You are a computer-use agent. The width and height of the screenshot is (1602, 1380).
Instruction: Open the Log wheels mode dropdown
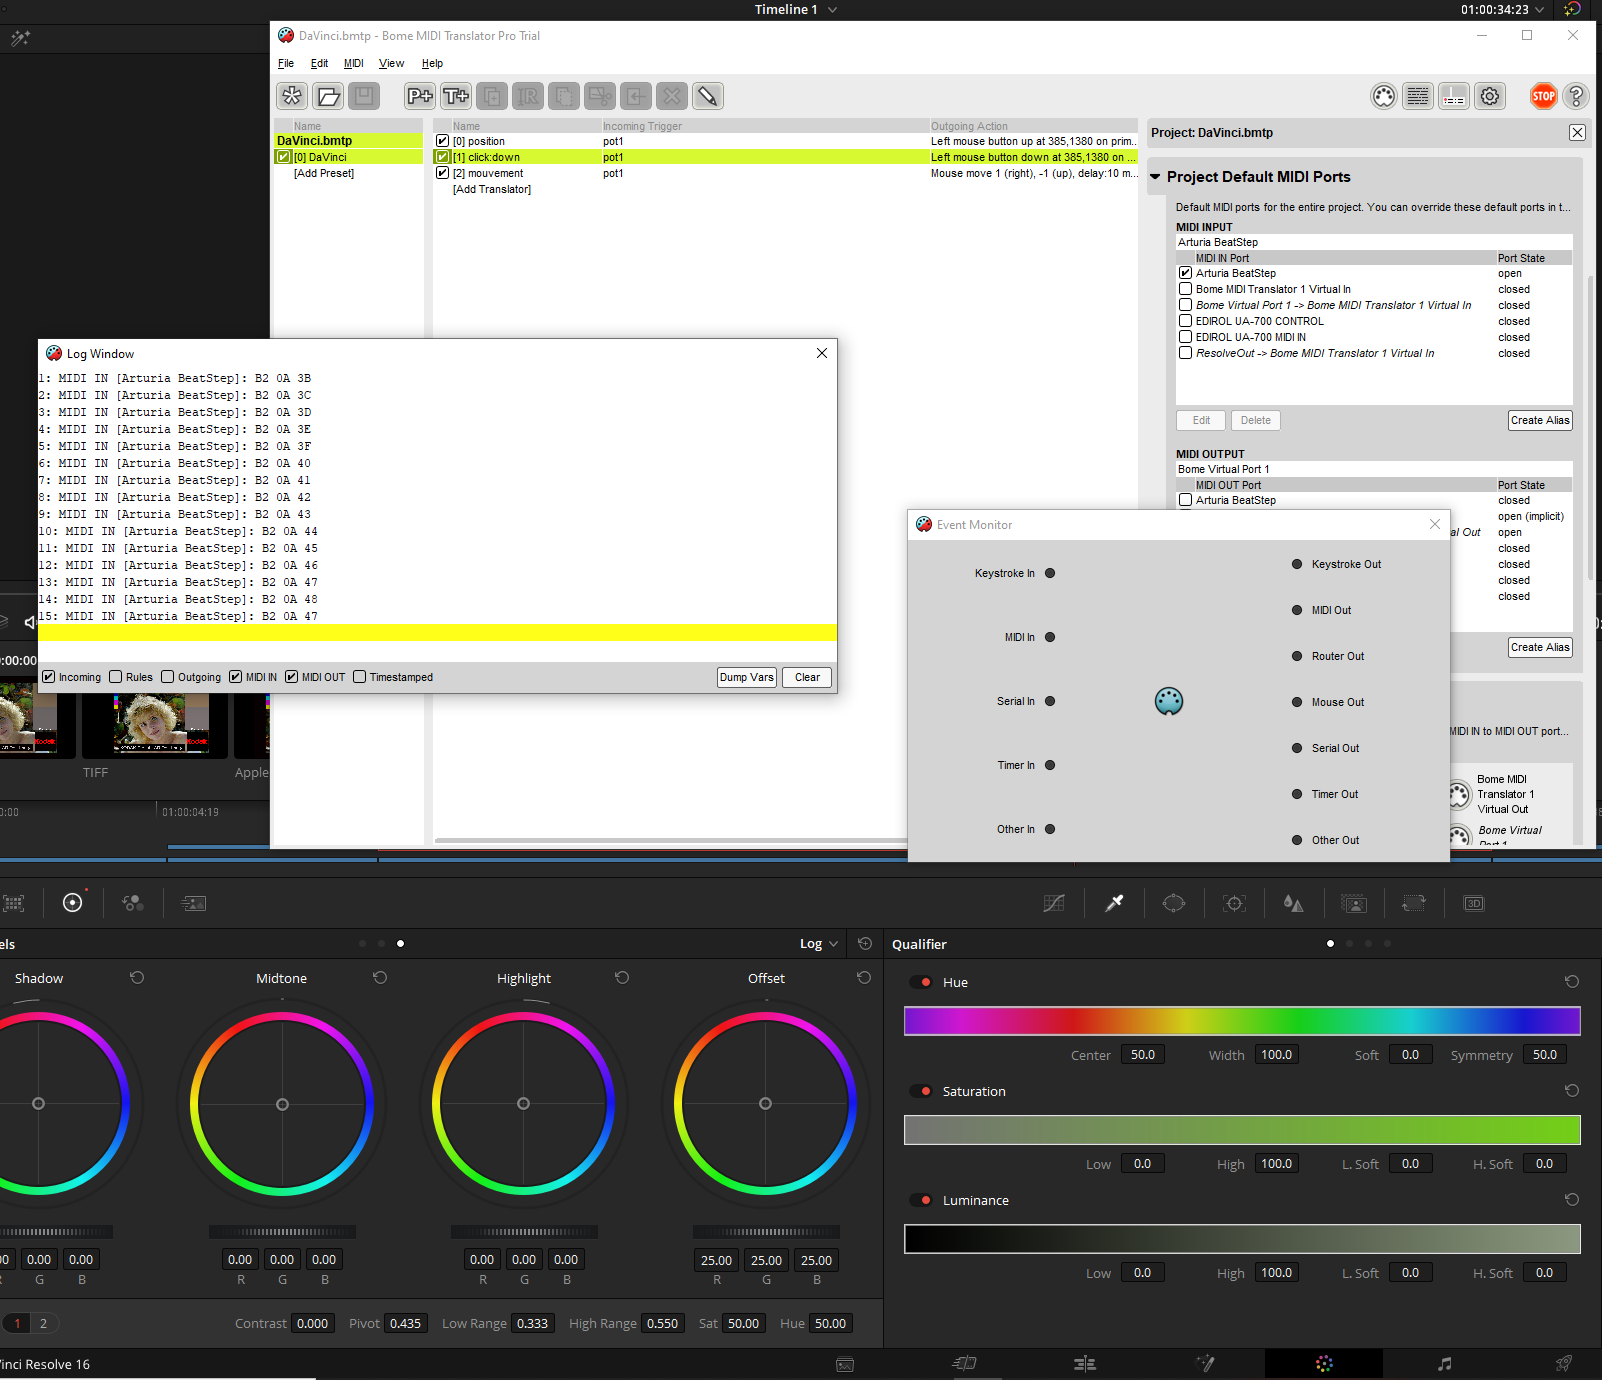pyautogui.click(x=819, y=944)
